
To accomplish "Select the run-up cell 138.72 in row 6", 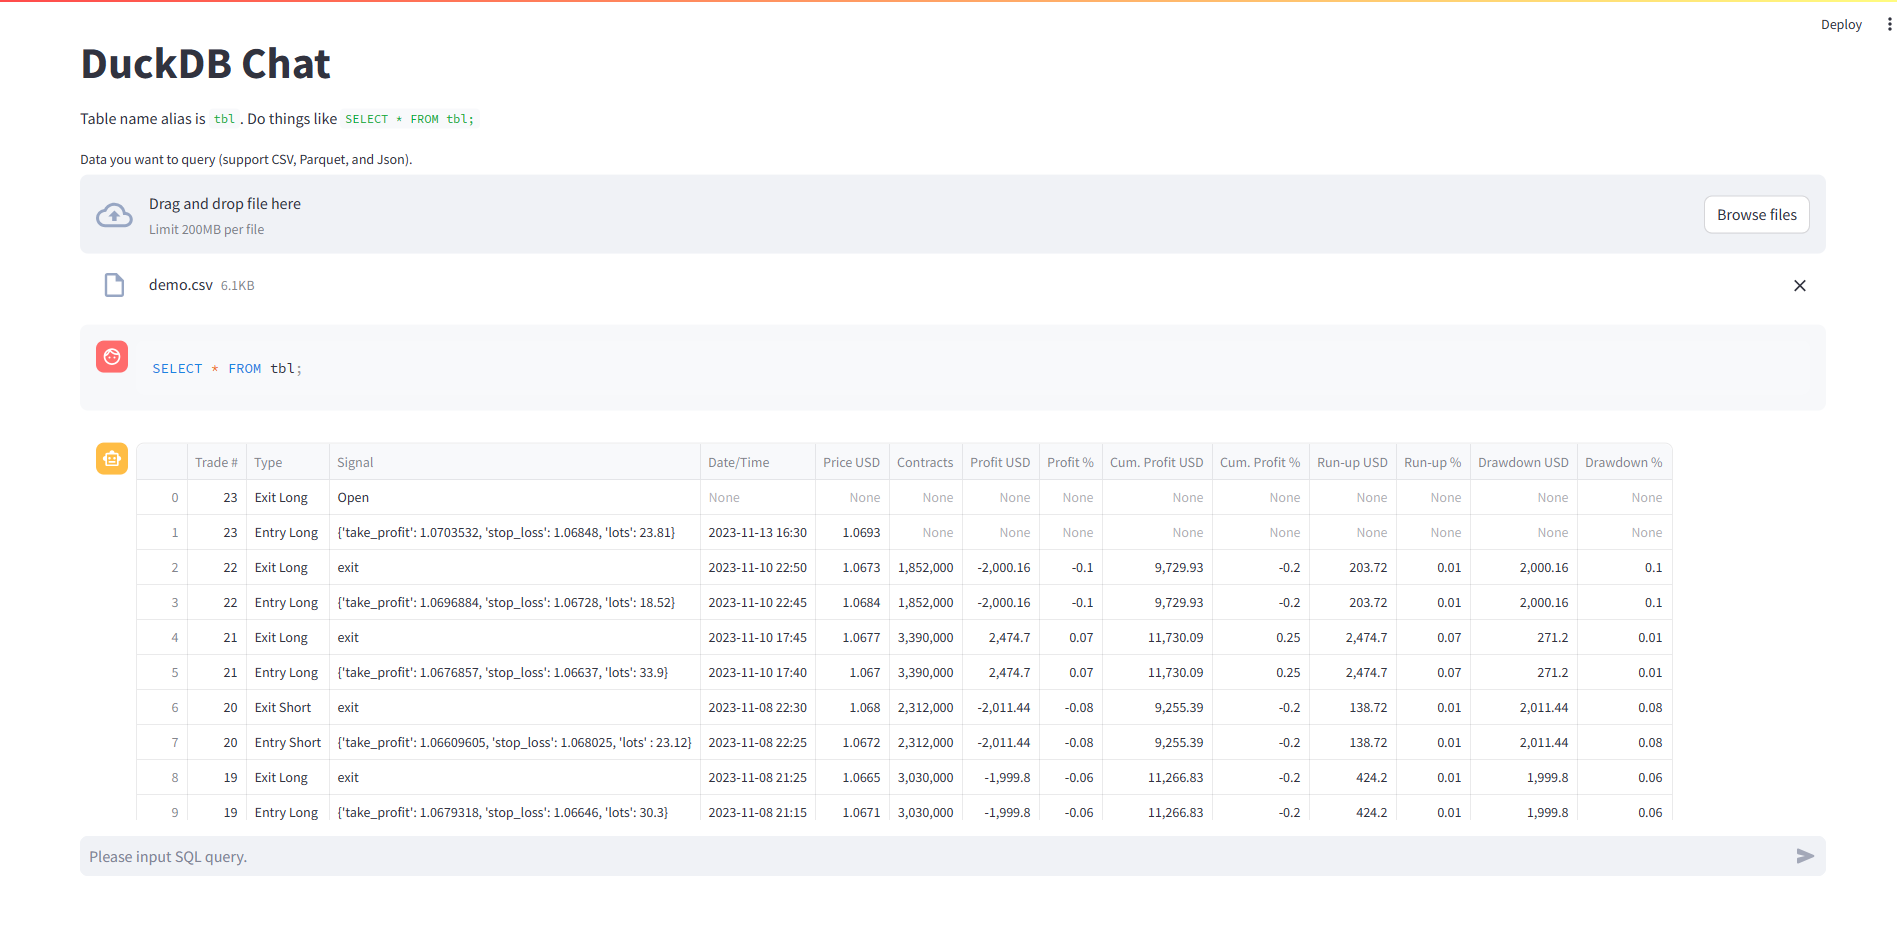I will [x=1352, y=707].
